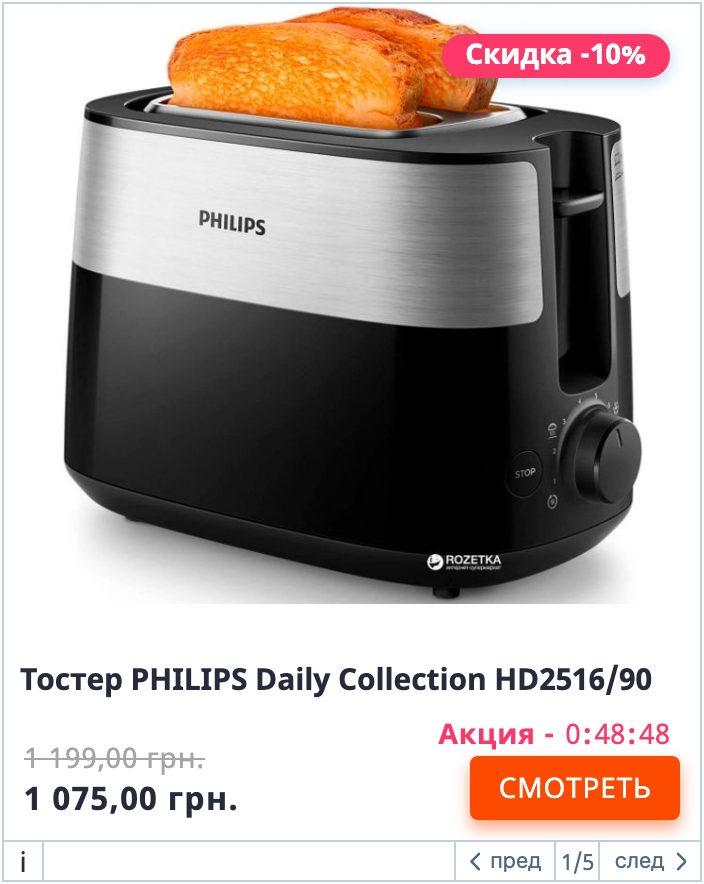Image resolution: width=704 pixels, height=884 pixels.
Task: Click the left chevron arrow before "пред"
Action: tap(475, 861)
